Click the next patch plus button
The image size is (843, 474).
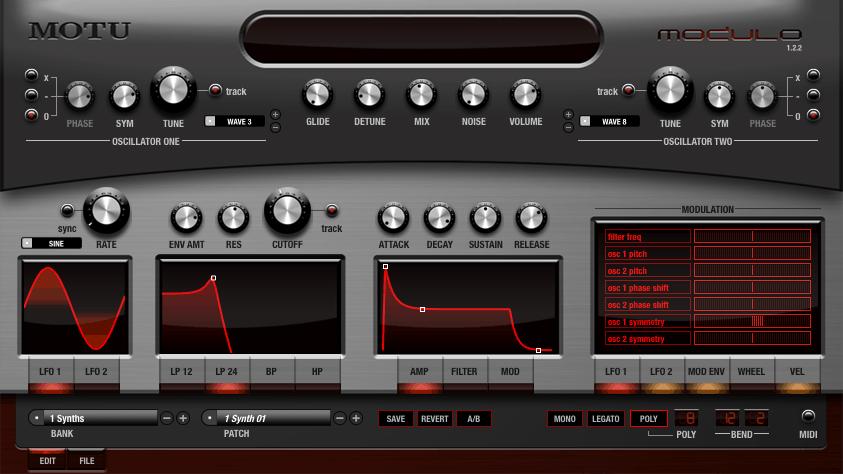pyautogui.click(x=356, y=418)
